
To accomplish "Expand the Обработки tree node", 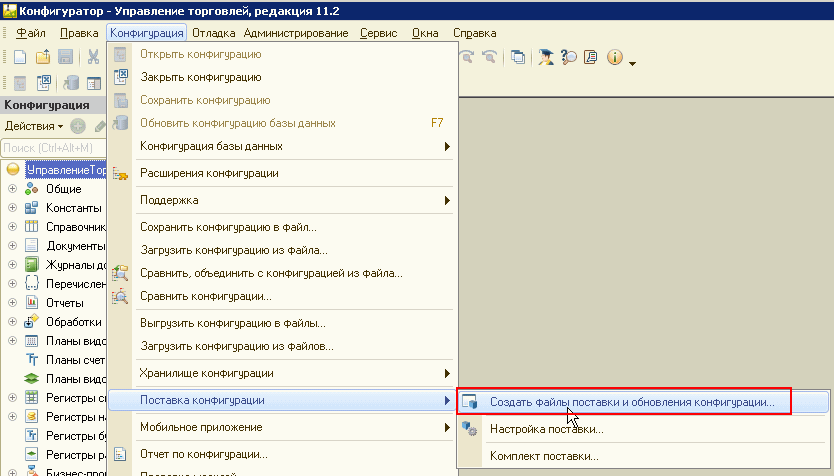I will [12, 322].
